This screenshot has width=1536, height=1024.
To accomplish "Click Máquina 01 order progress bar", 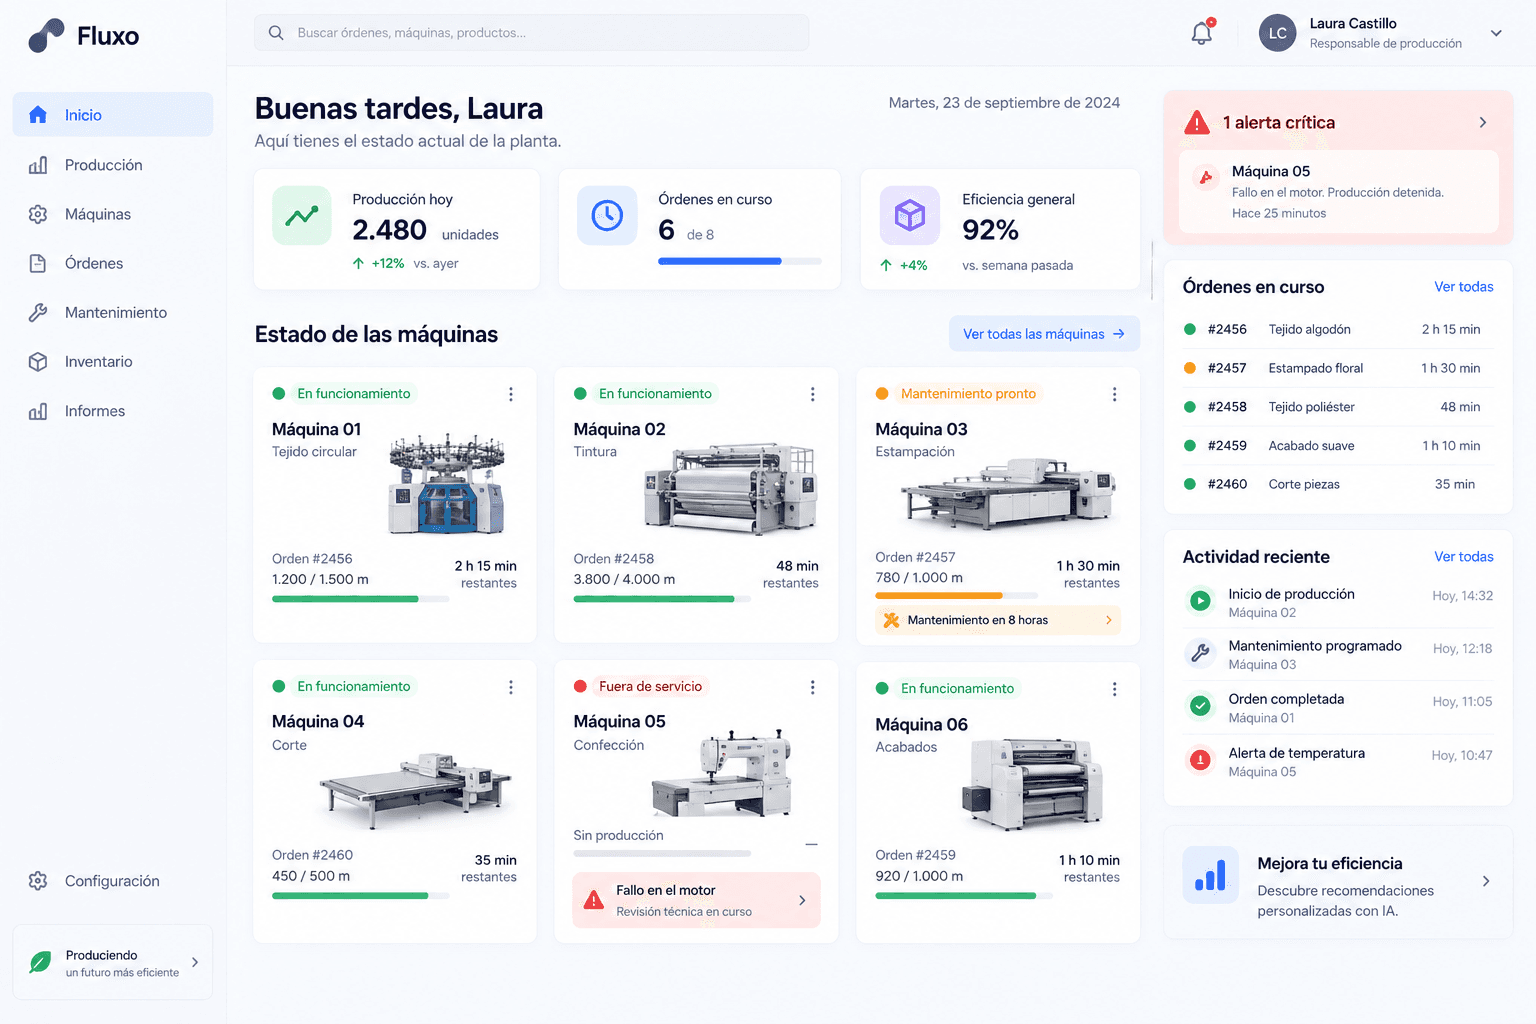I will click(x=361, y=599).
